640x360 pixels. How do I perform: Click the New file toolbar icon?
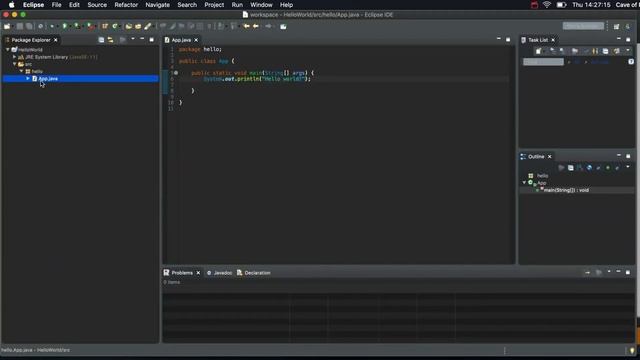click(x=7, y=26)
